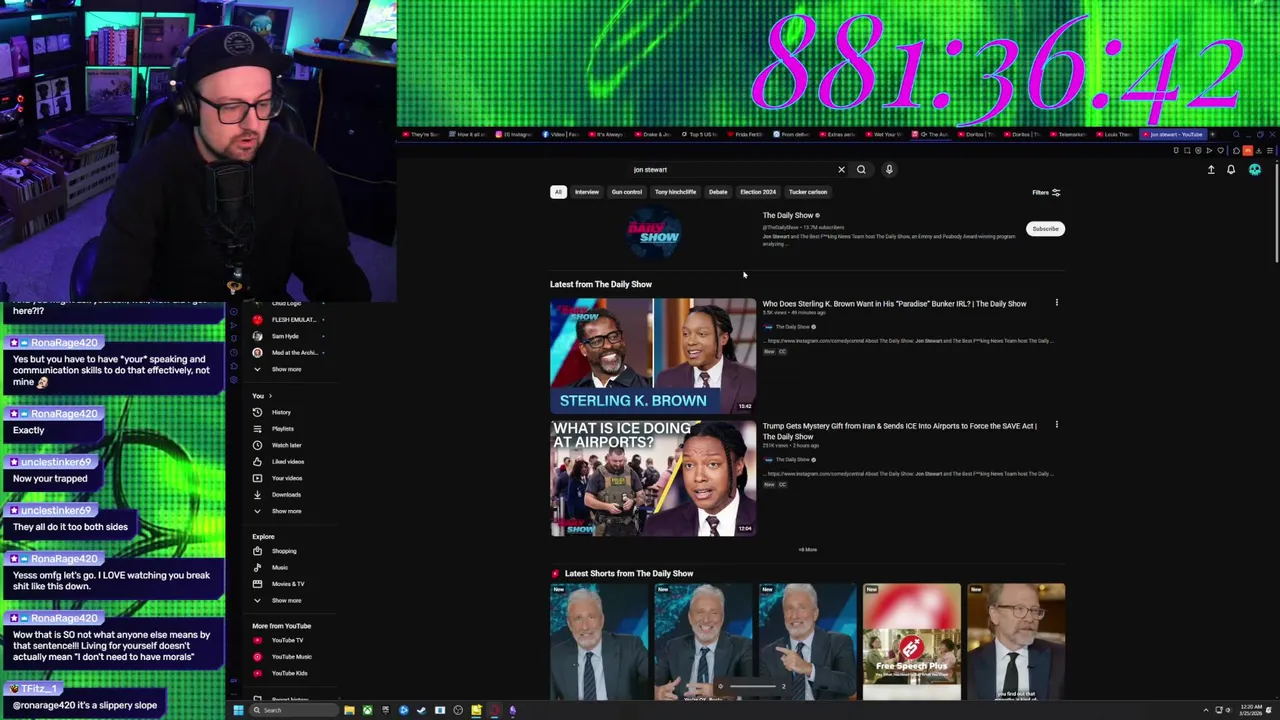This screenshot has height=720, width=1280.
Task: Select the Gun control filter chip
Action: pyautogui.click(x=627, y=192)
